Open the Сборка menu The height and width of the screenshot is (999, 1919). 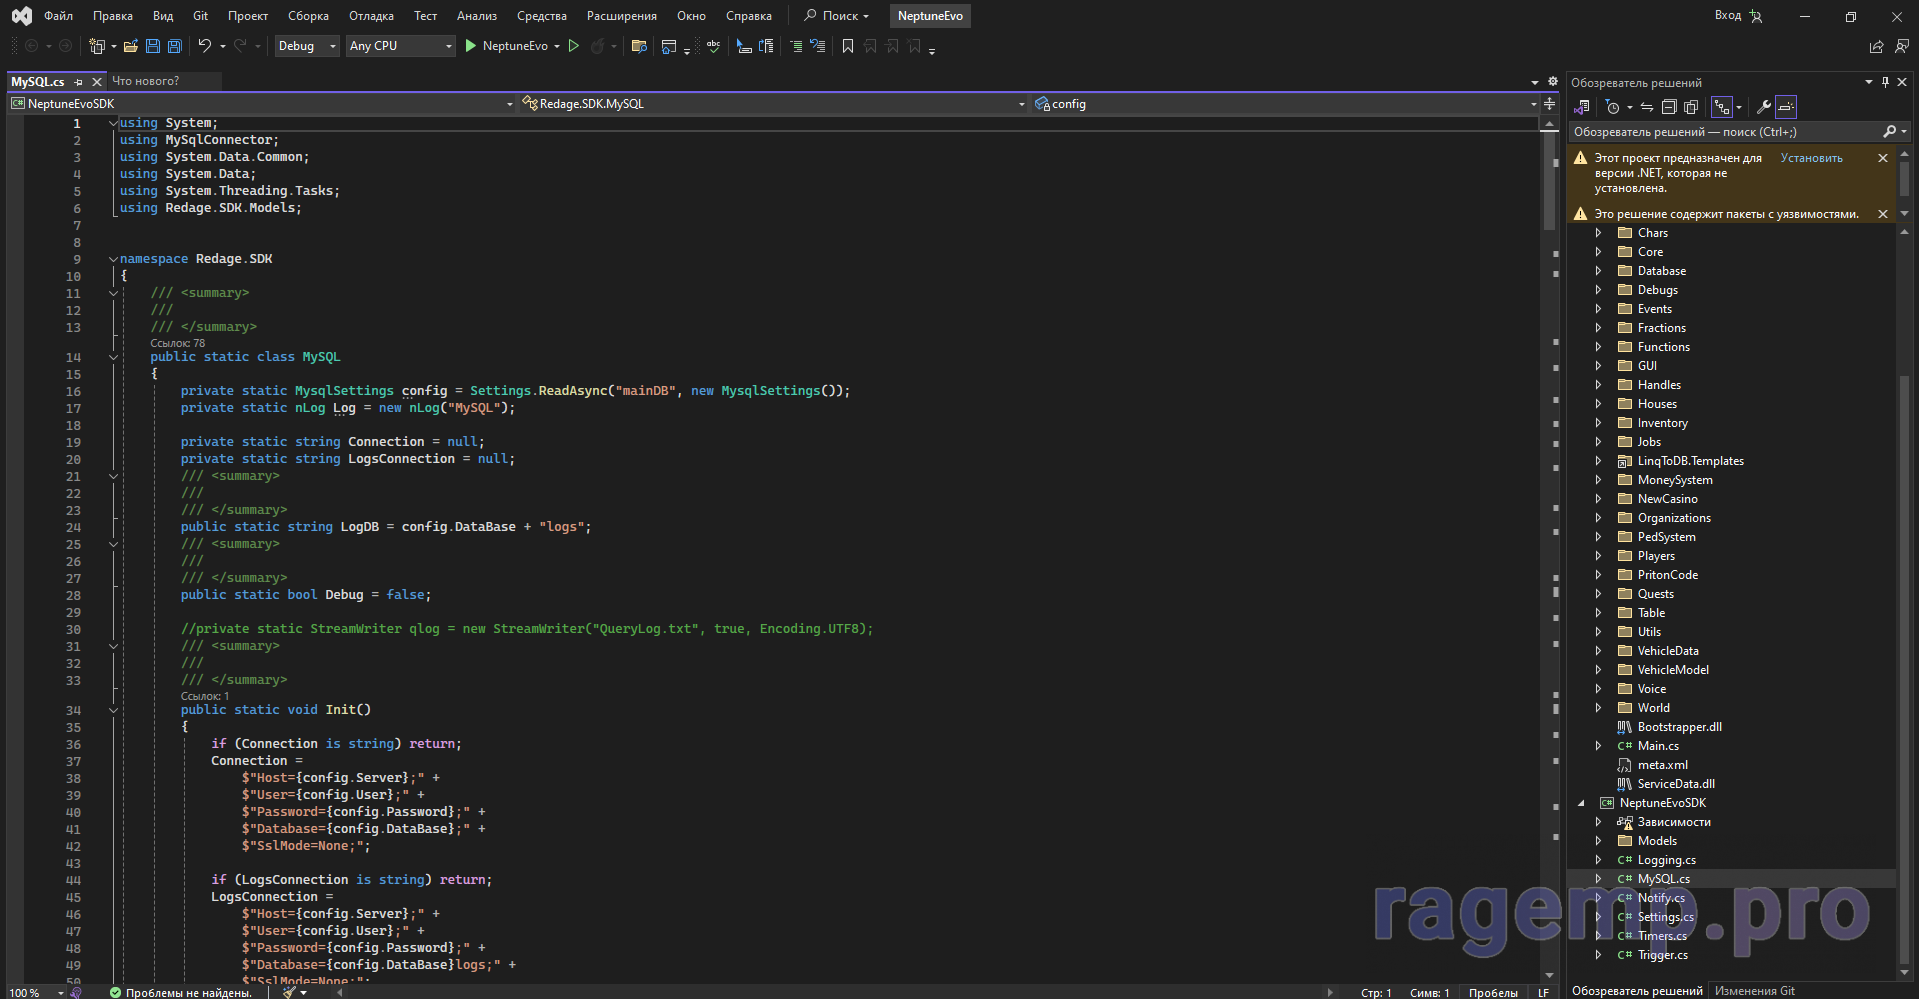pos(308,16)
